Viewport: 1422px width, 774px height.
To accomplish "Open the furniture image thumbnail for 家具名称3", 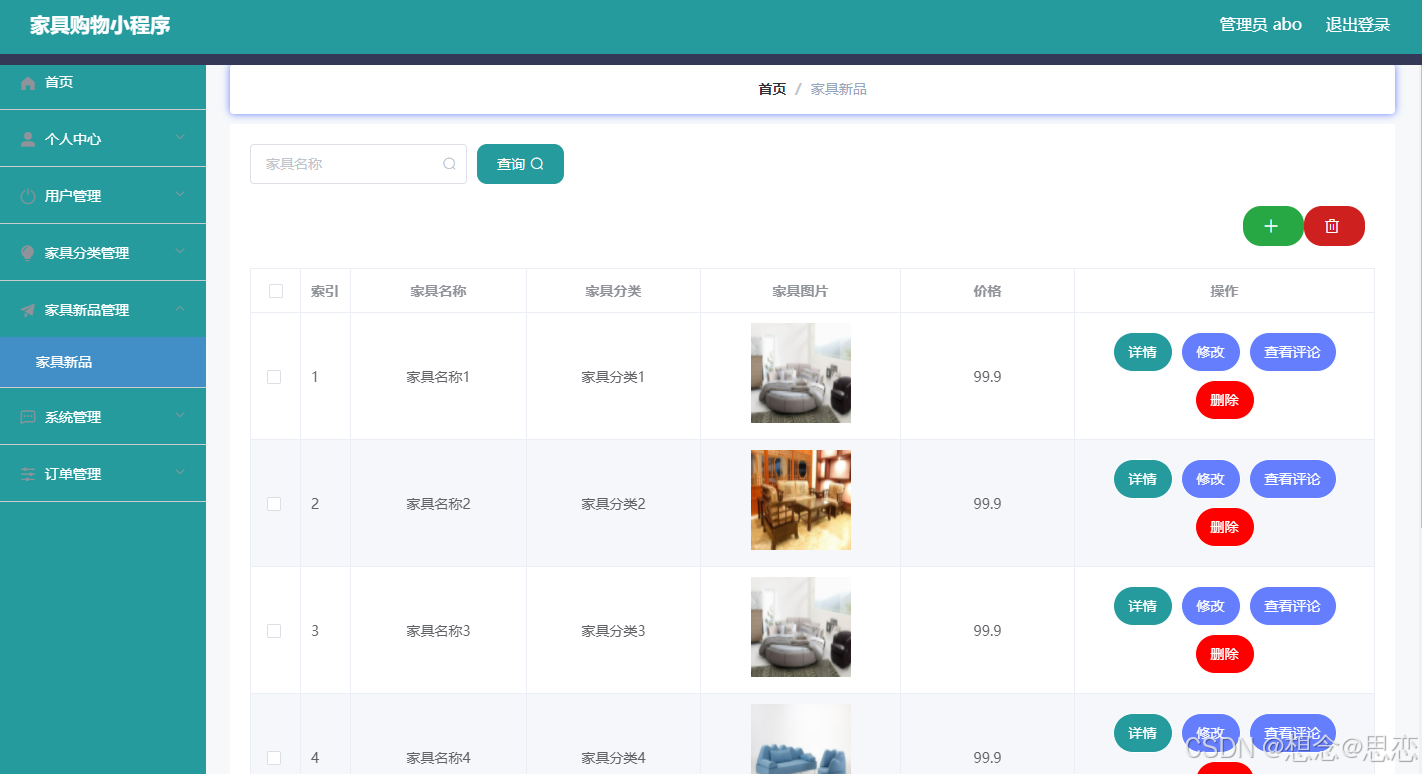I will coord(801,627).
